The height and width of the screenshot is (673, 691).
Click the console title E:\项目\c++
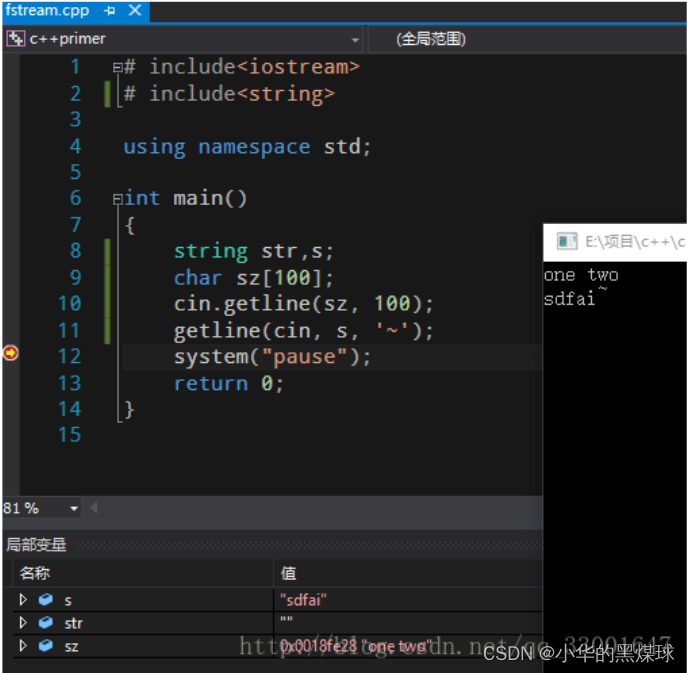[x=635, y=242]
